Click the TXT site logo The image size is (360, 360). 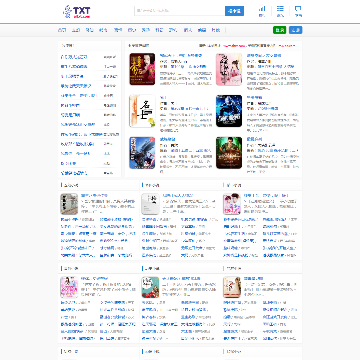tap(77, 11)
